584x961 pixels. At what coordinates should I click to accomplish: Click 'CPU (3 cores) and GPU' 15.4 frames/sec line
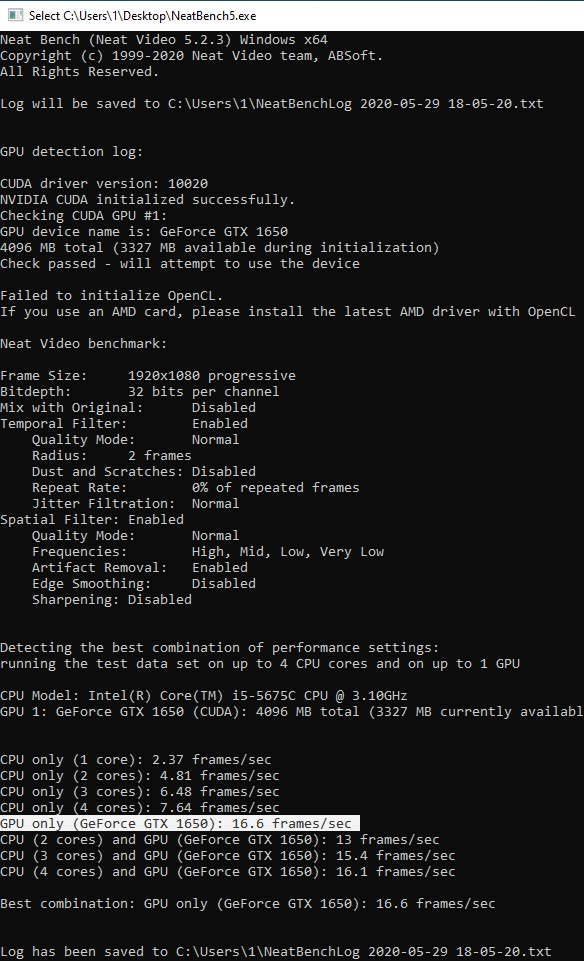click(228, 855)
